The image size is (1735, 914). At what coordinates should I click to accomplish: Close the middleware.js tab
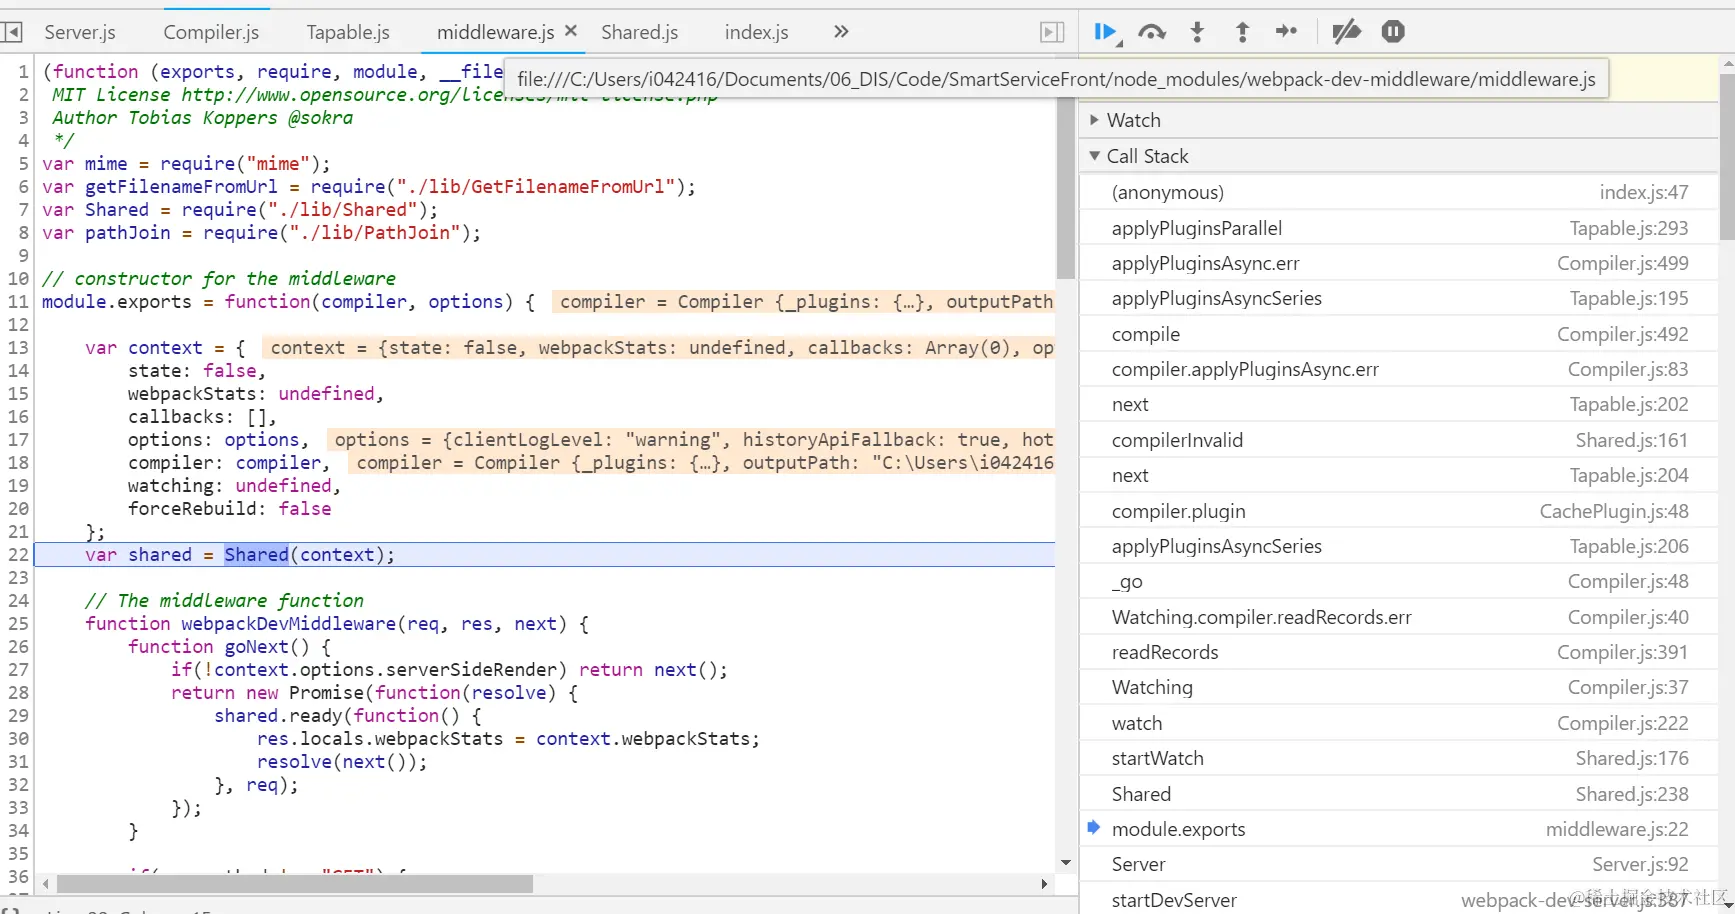tap(571, 31)
